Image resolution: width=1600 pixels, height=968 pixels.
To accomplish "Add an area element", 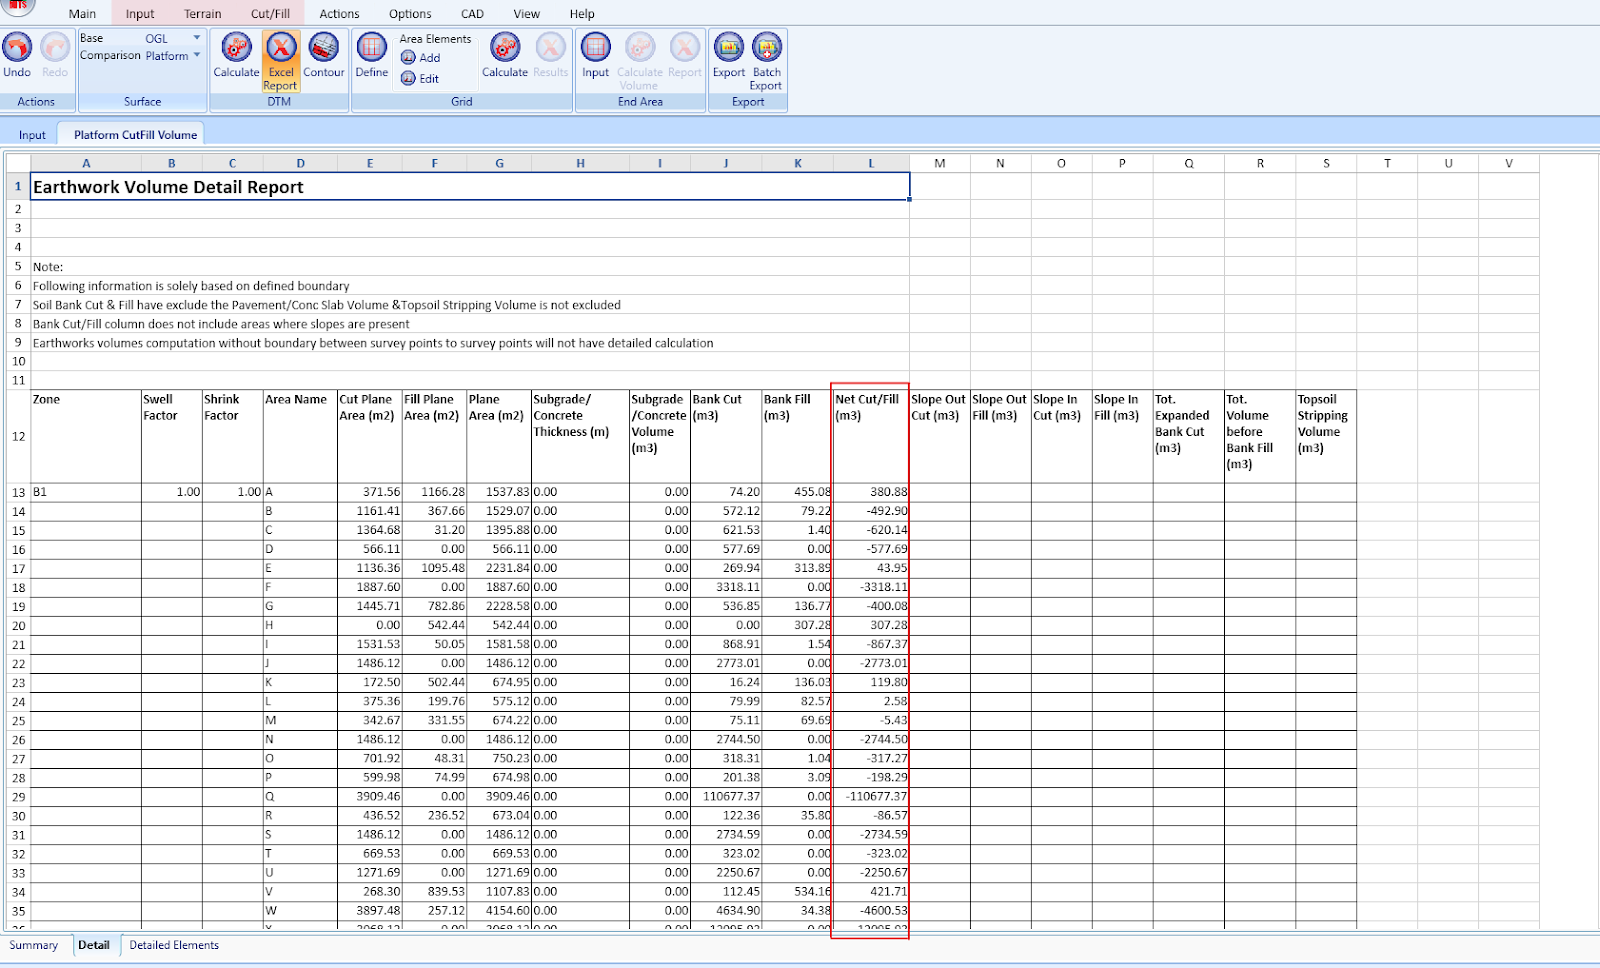I will [x=421, y=58].
